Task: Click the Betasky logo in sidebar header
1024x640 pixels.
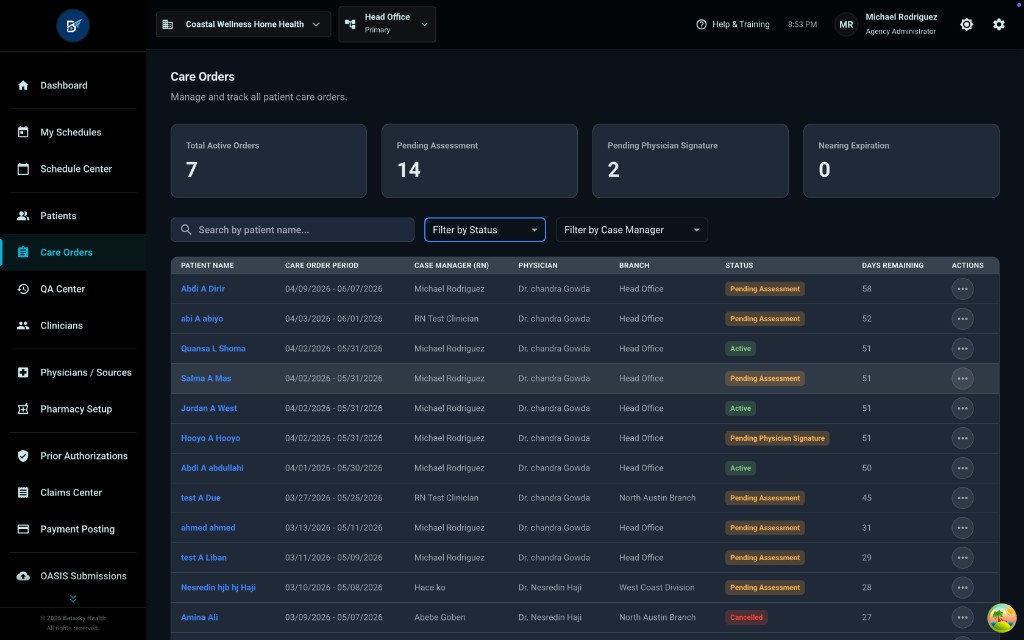Action: pos(72,25)
